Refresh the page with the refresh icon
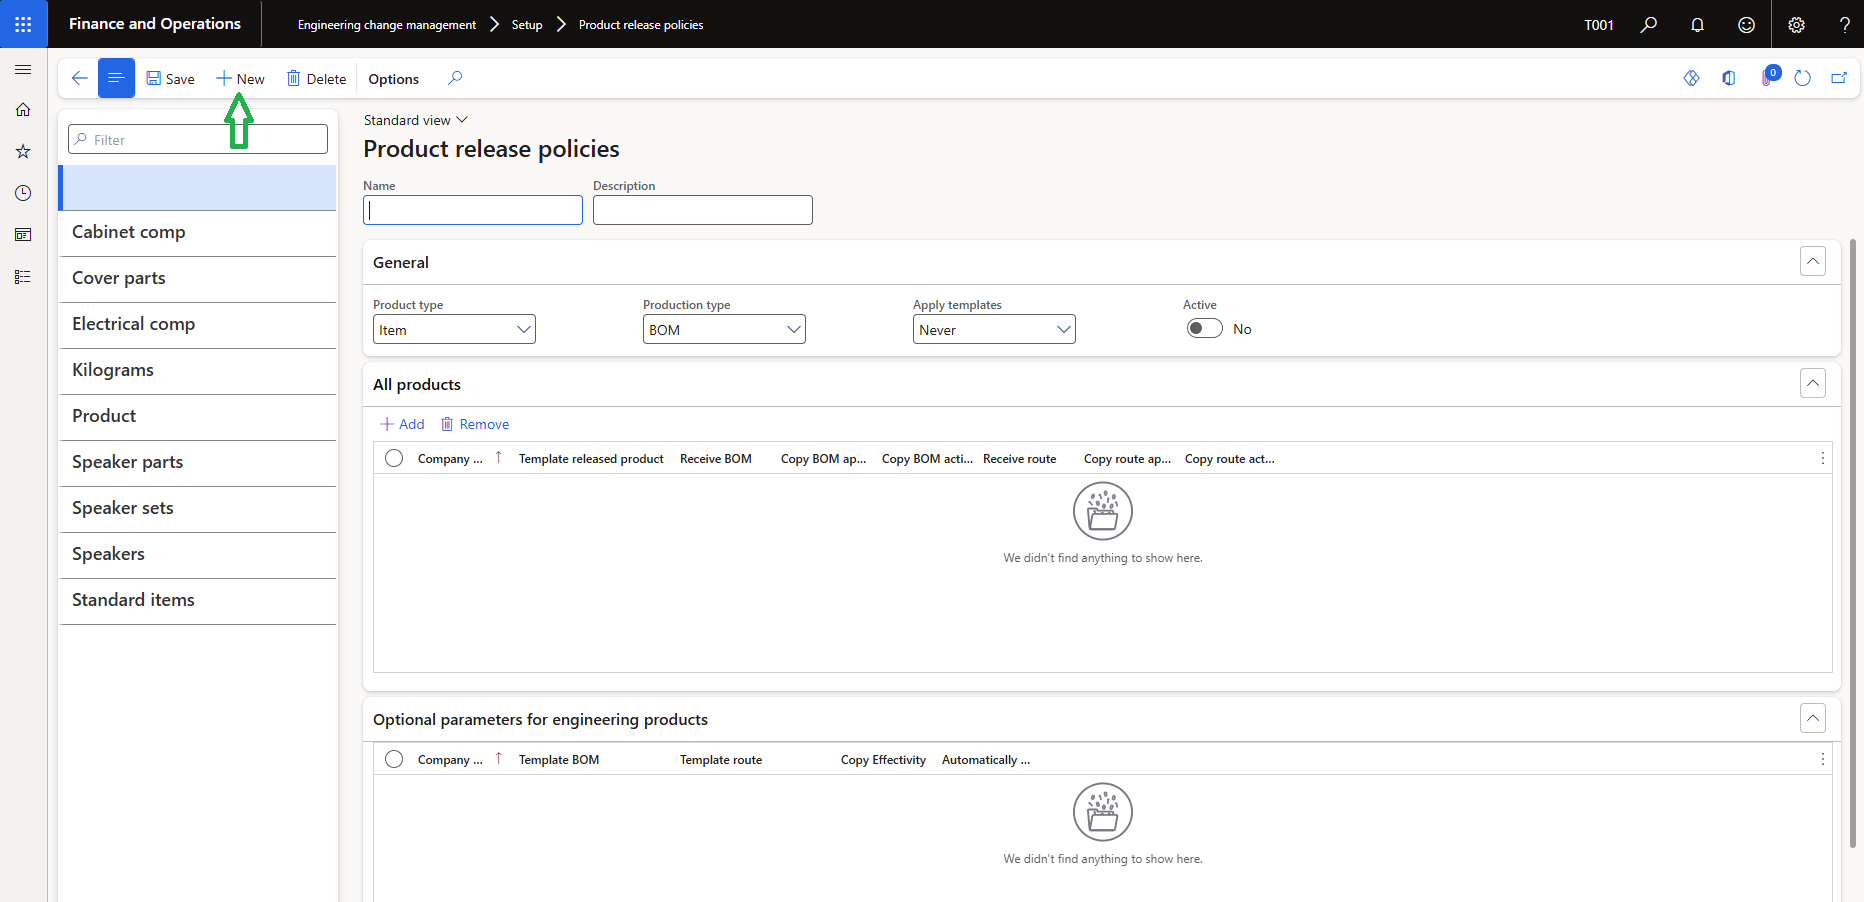Screen dimensions: 1864x902 click(x=1802, y=77)
